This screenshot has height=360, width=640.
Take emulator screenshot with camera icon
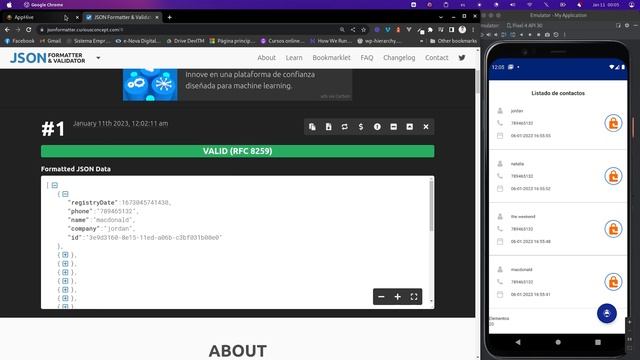click(x=547, y=35)
